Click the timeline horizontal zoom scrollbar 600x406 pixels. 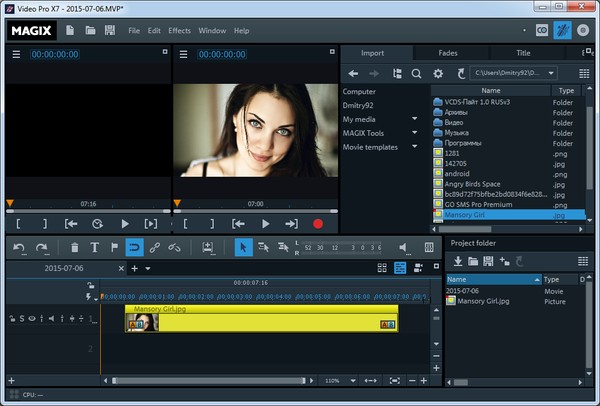209,381
